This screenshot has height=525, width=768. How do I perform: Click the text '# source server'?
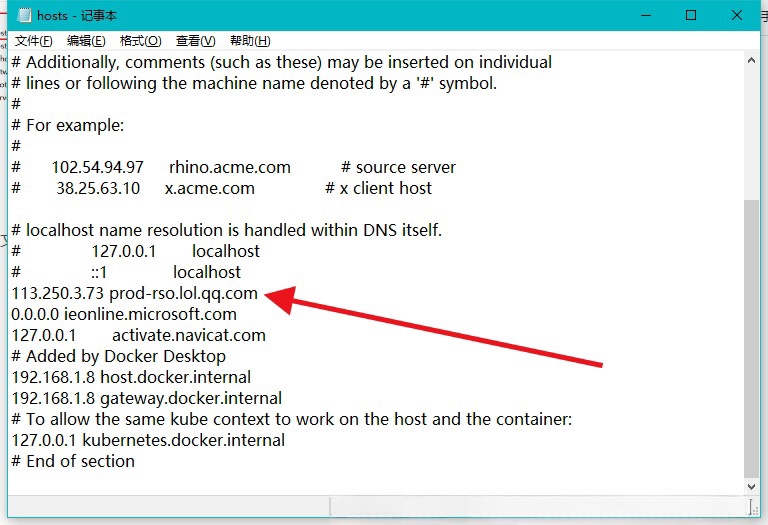coord(398,167)
